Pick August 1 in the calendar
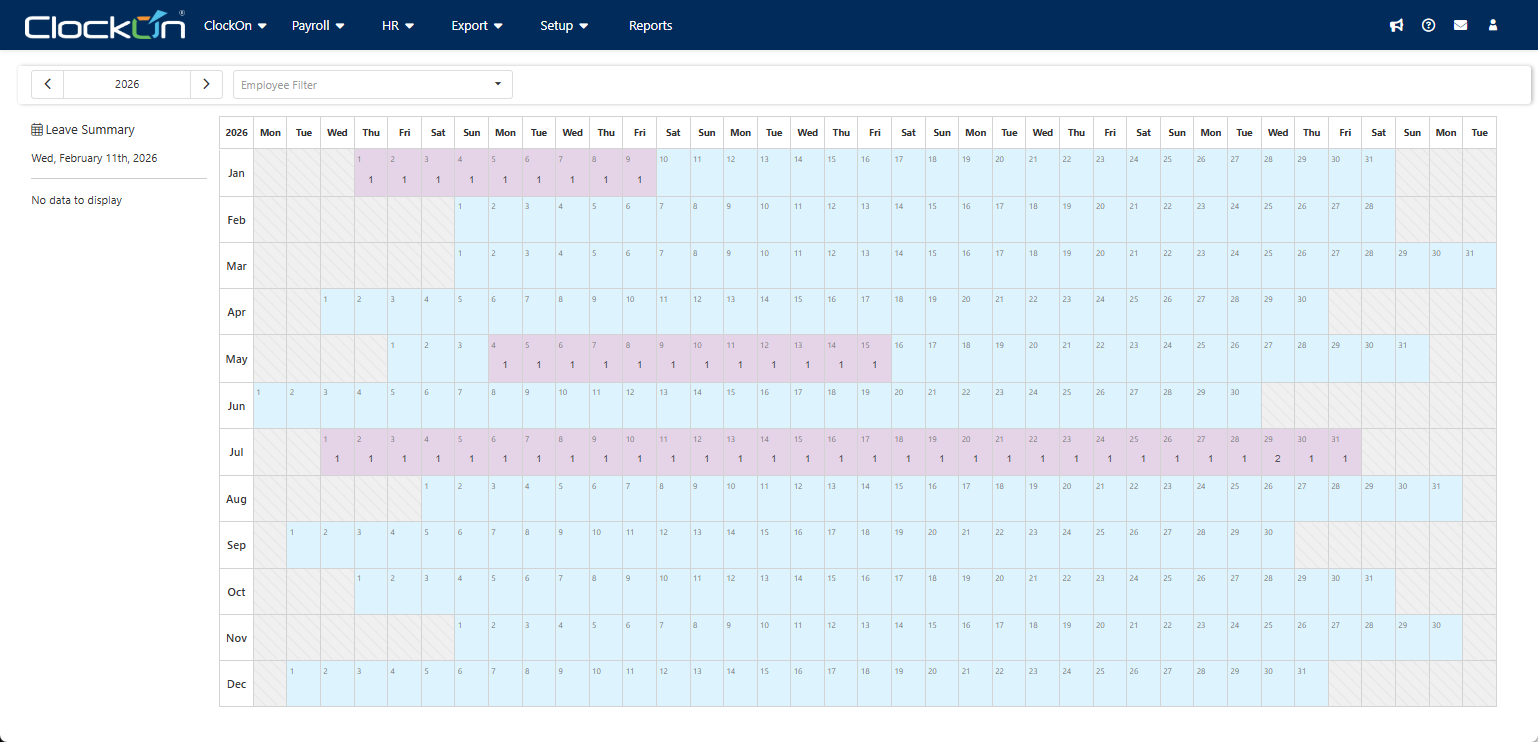 (x=438, y=499)
